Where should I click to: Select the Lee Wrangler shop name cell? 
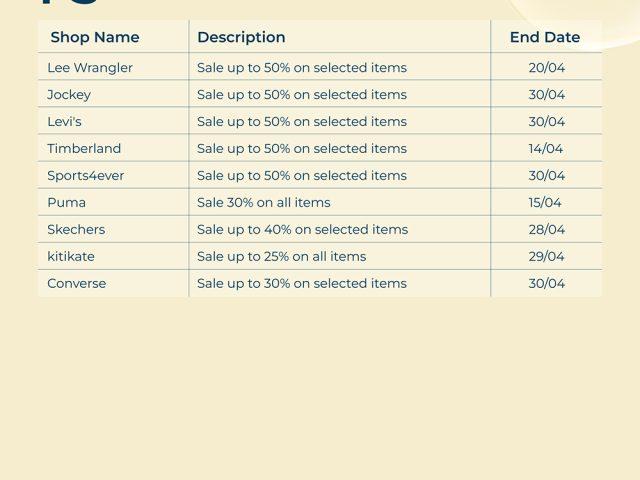tap(90, 68)
